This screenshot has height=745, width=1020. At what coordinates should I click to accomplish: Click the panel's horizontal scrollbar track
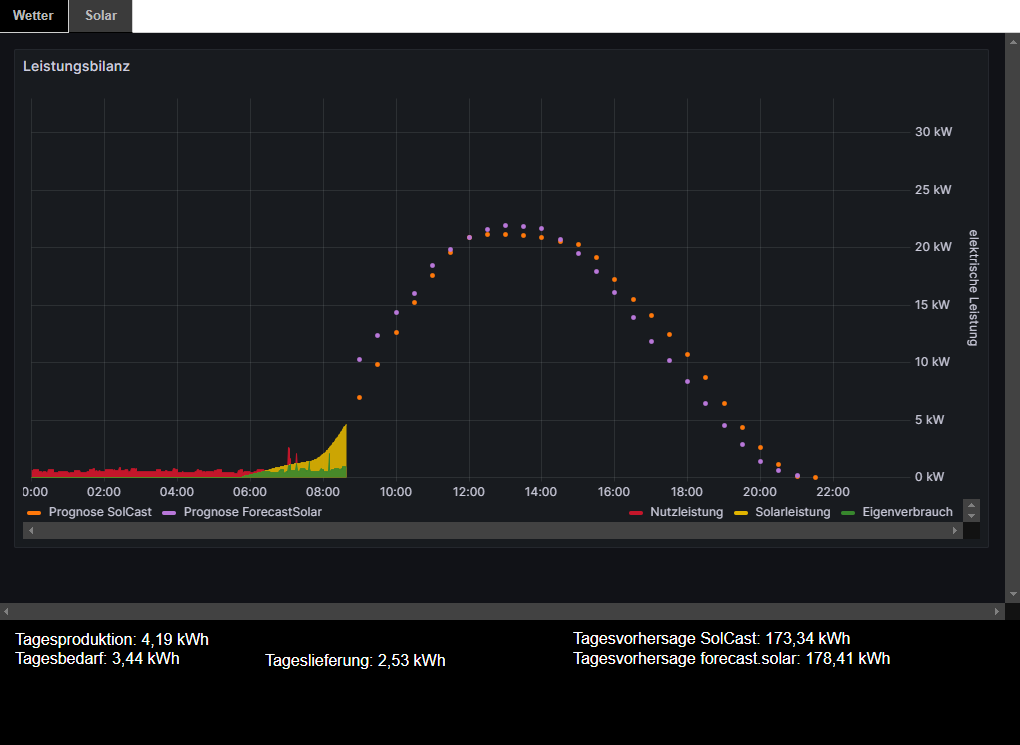point(492,530)
